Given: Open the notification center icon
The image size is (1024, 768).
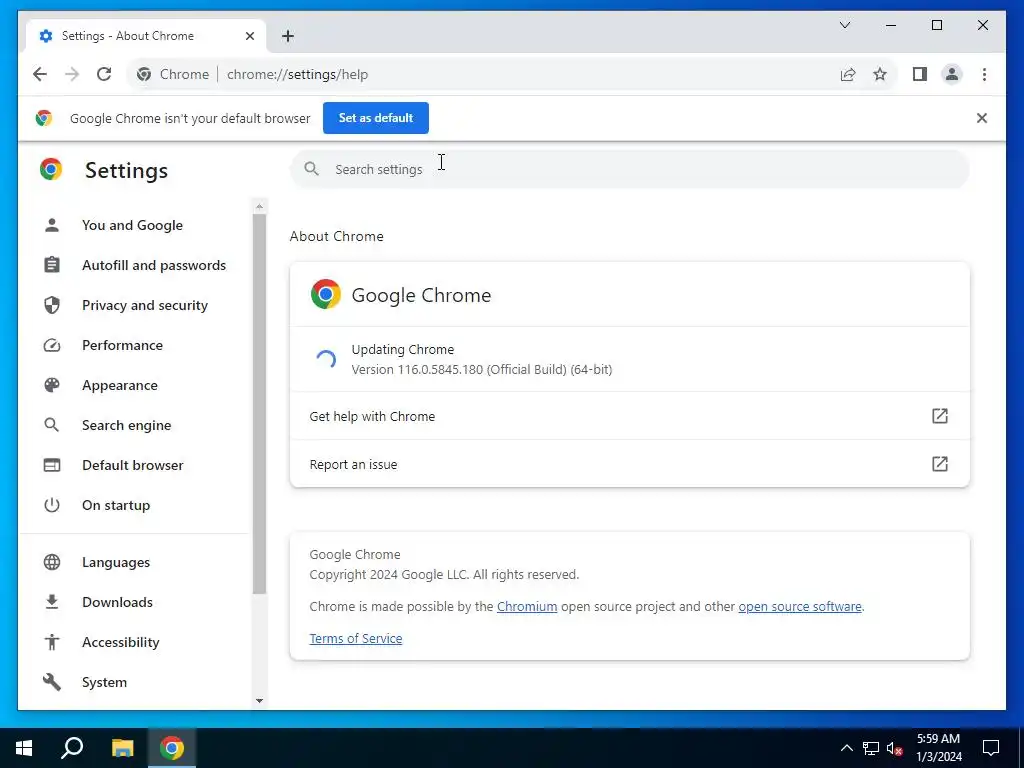Looking at the screenshot, I should 991,748.
